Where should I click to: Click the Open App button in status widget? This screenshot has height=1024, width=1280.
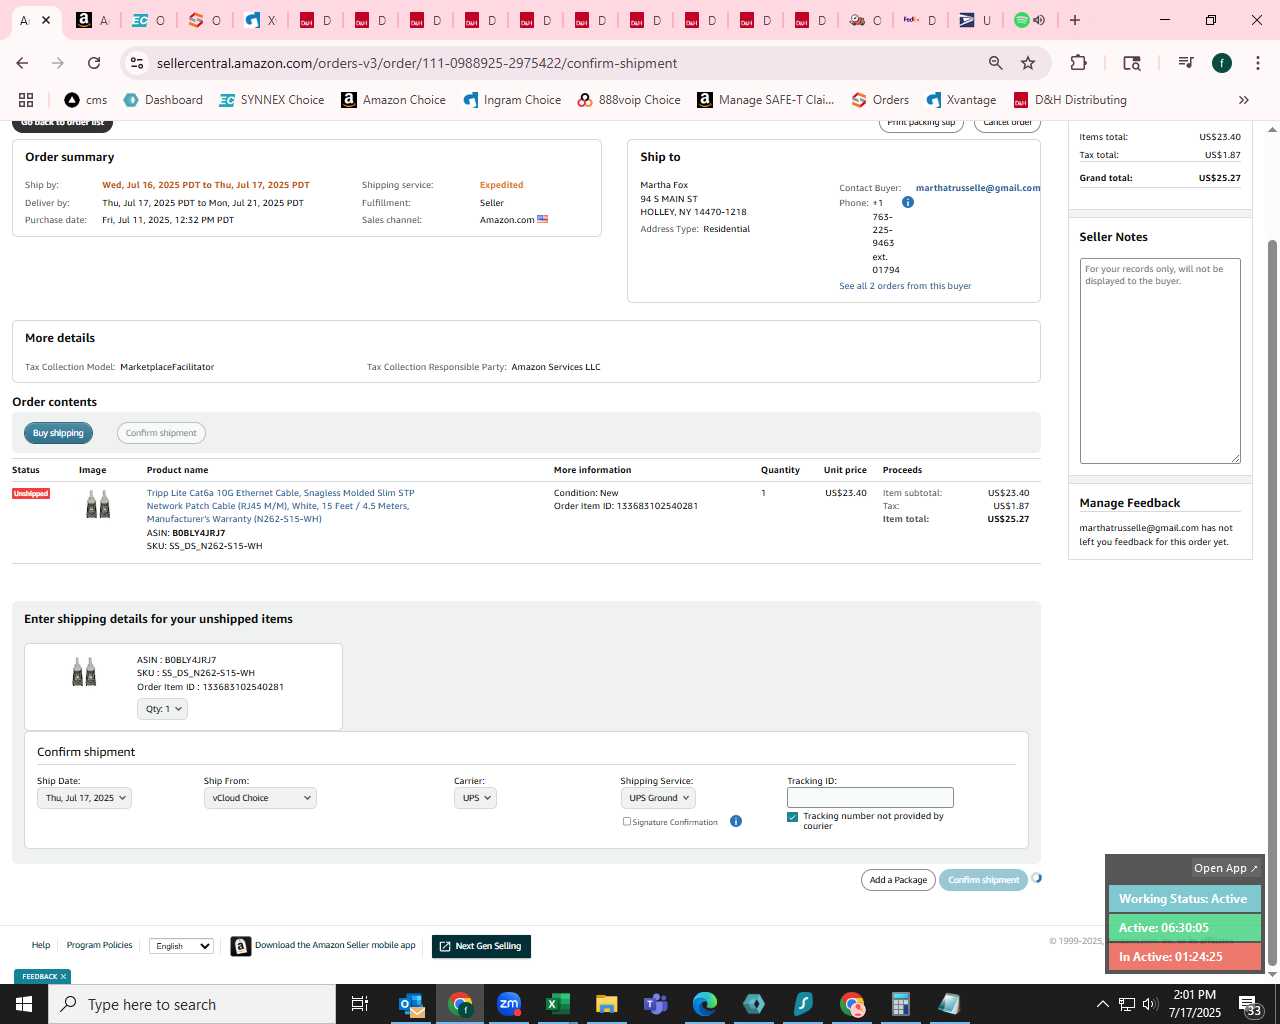[x=1226, y=868]
